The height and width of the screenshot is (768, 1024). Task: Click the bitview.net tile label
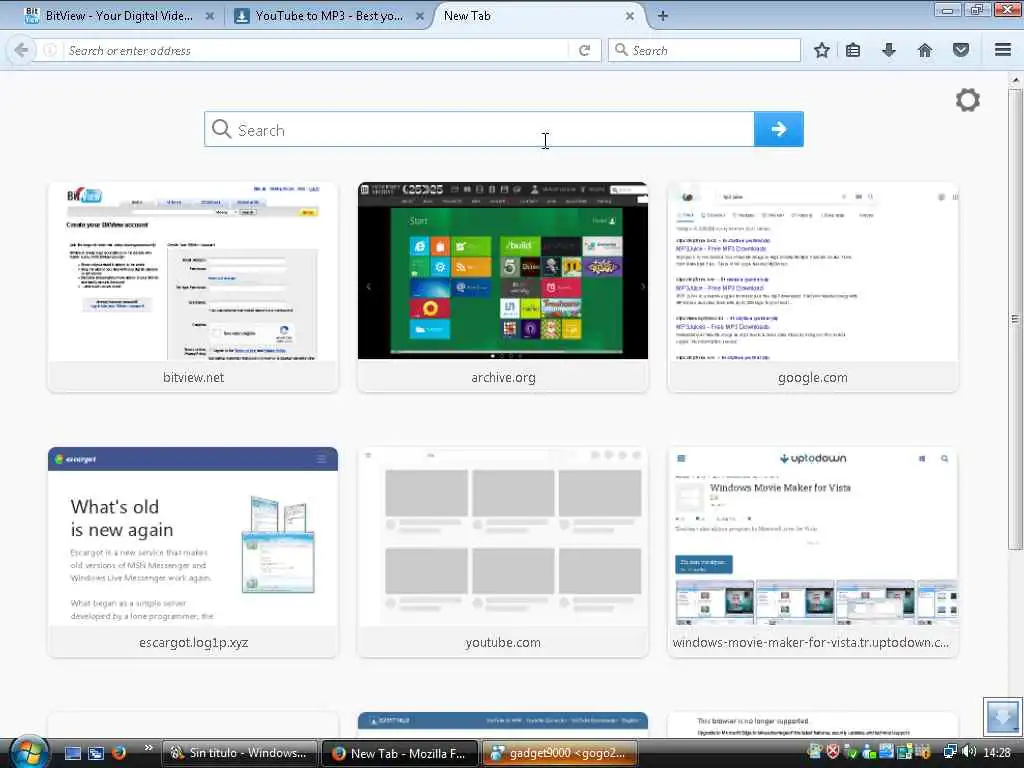[193, 377]
